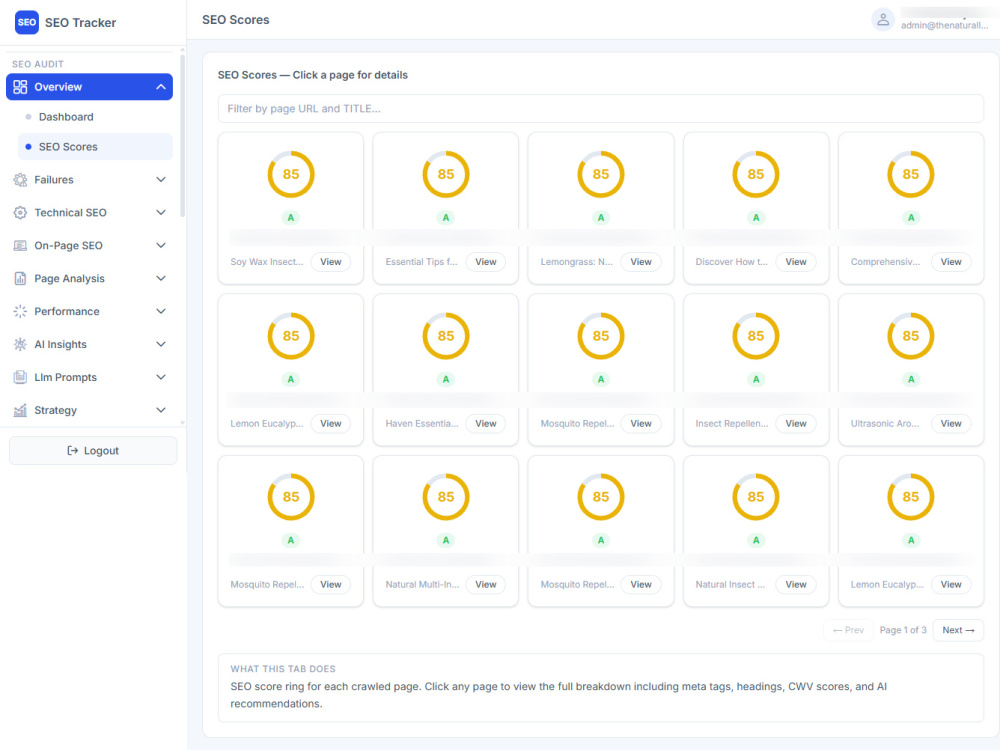Screen dimensions: 1000x750
Task: Collapse the Overview section chevron
Action: coord(161,87)
